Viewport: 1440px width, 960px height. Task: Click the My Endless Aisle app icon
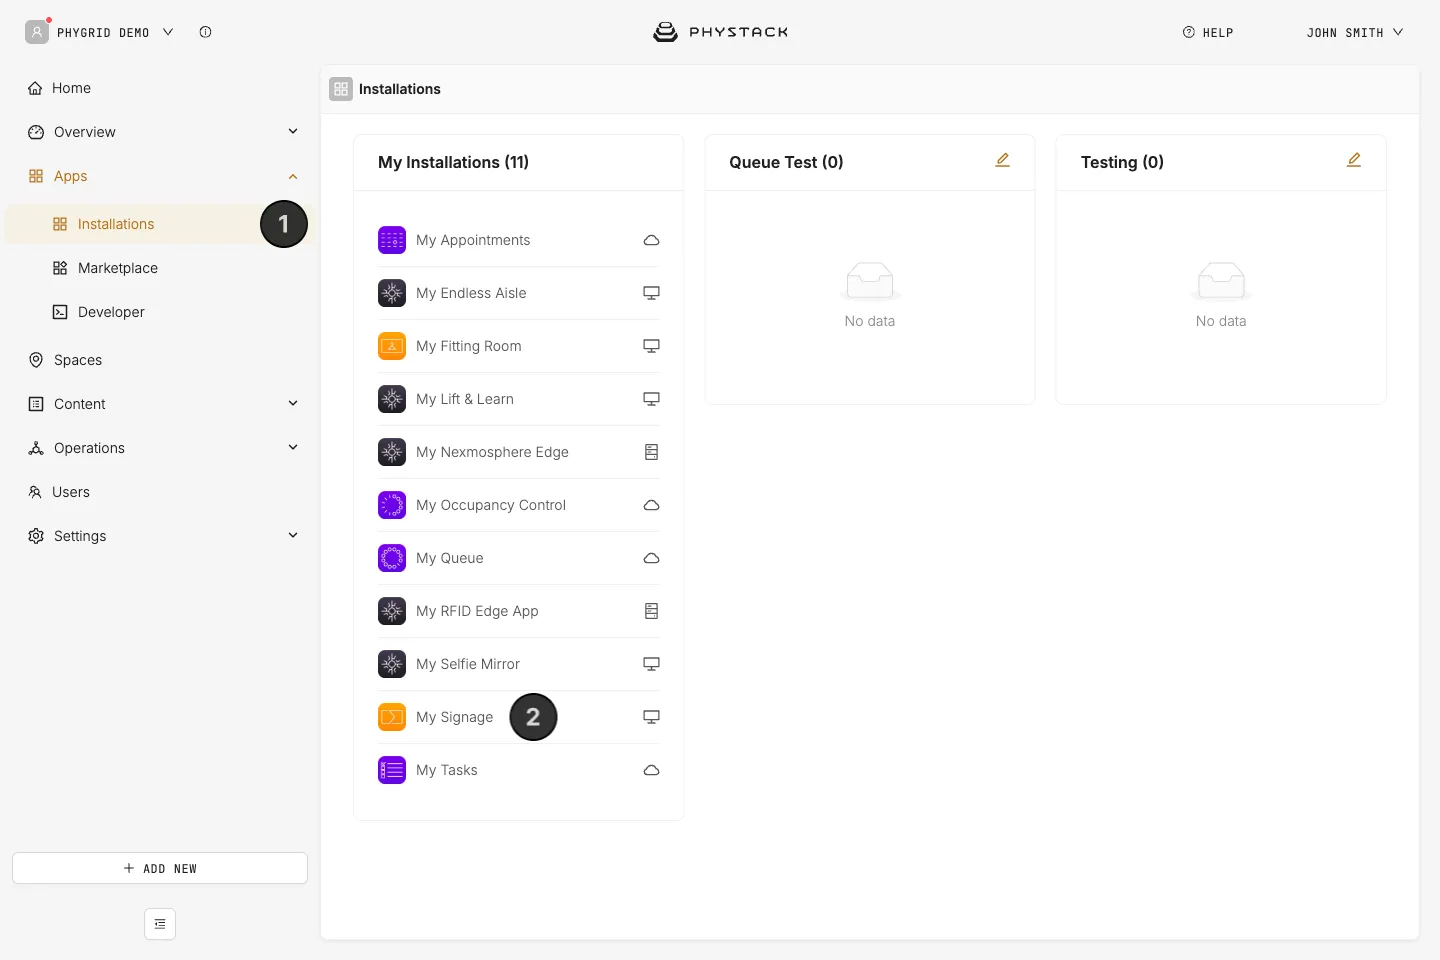coord(392,293)
